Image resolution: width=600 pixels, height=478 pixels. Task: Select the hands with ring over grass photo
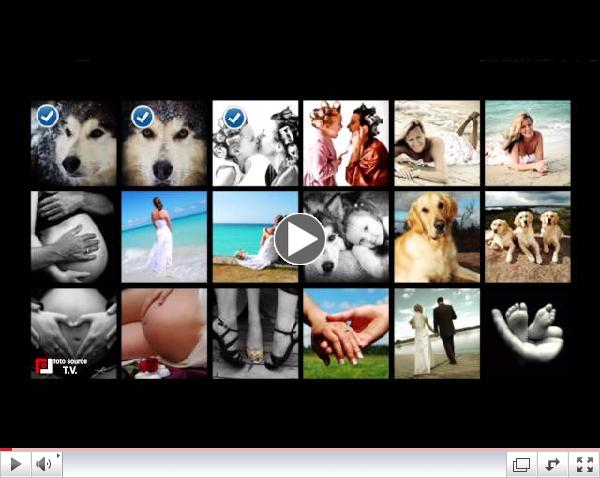pyautogui.click(x=346, y=333)
